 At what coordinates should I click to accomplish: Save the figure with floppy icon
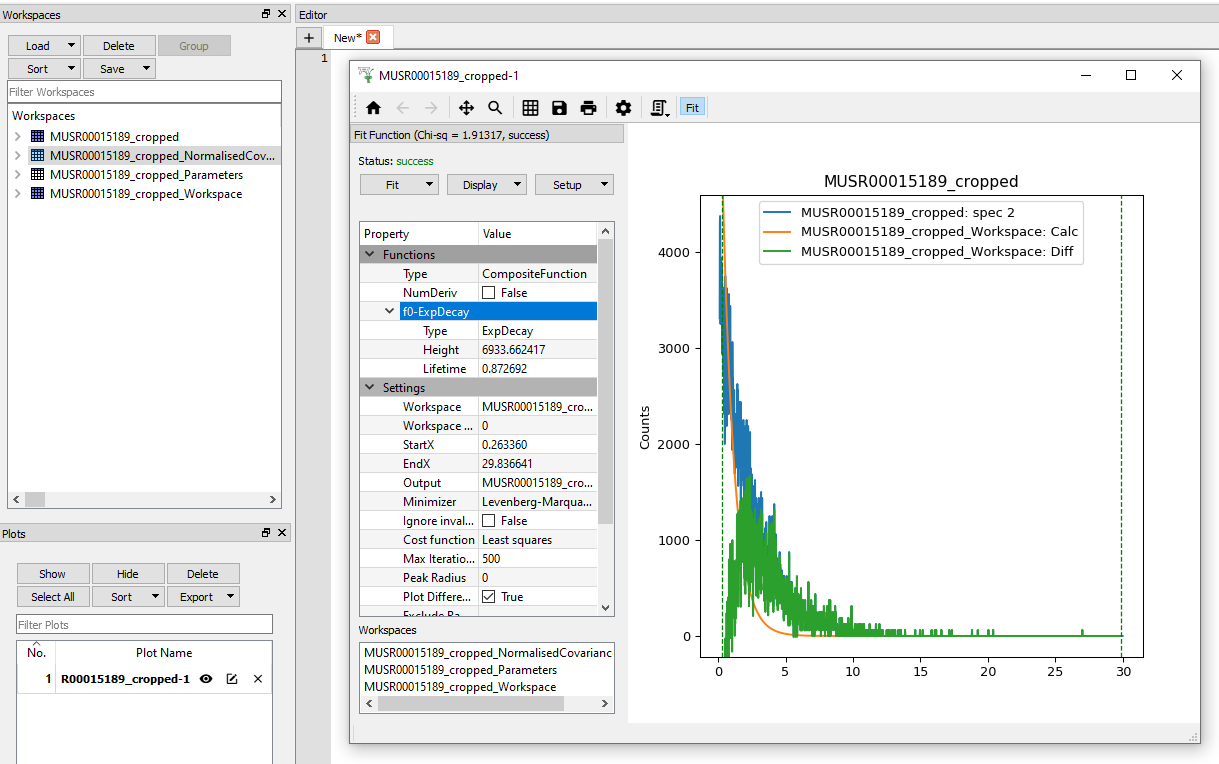pyautogui.click(x=559, y=108)
